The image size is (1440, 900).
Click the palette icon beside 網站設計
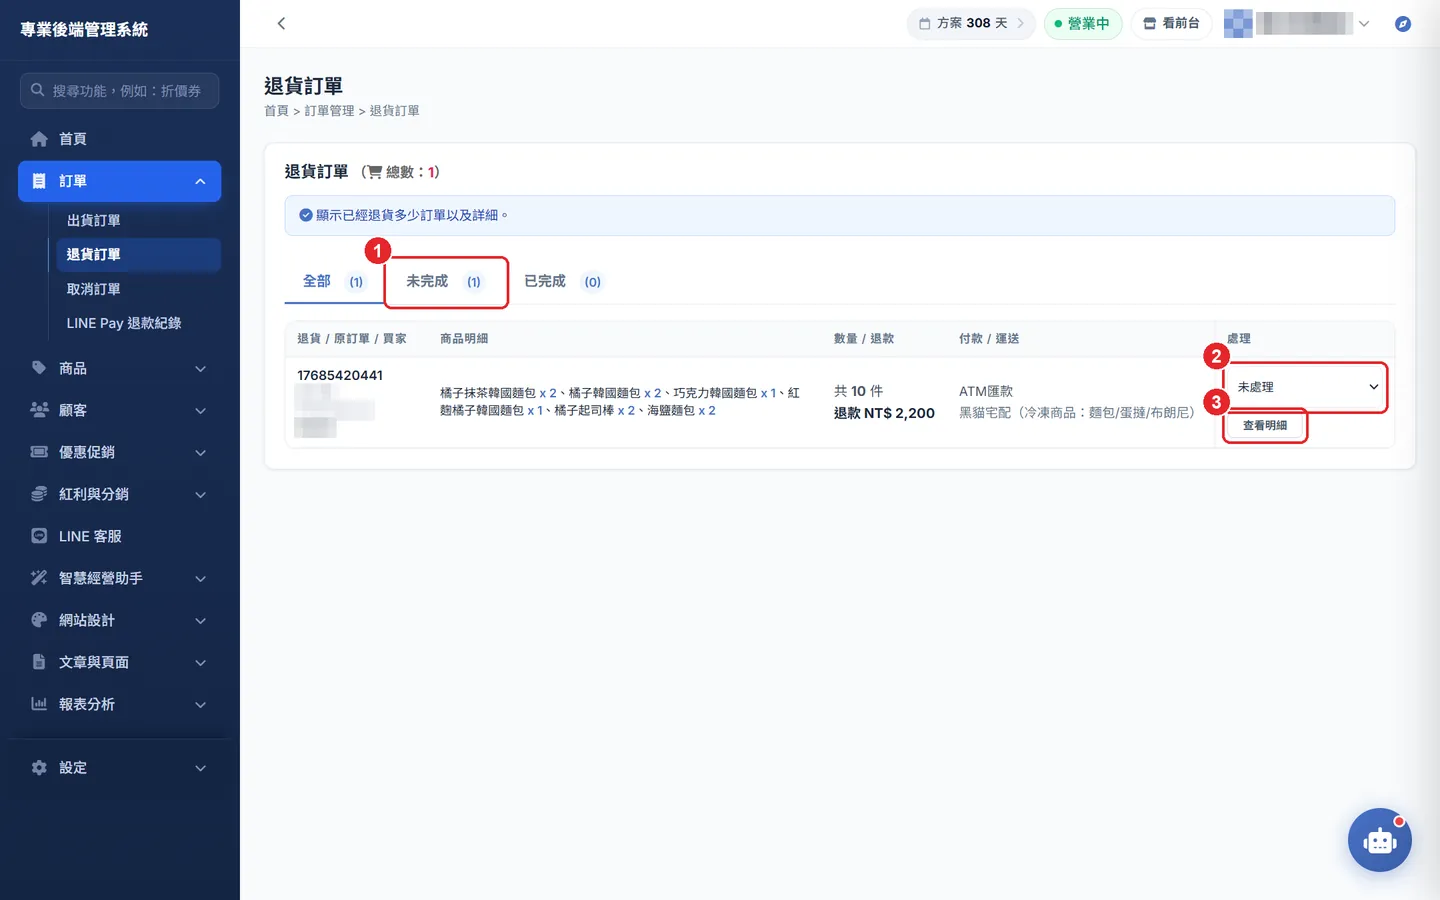(x=39, y=620)
